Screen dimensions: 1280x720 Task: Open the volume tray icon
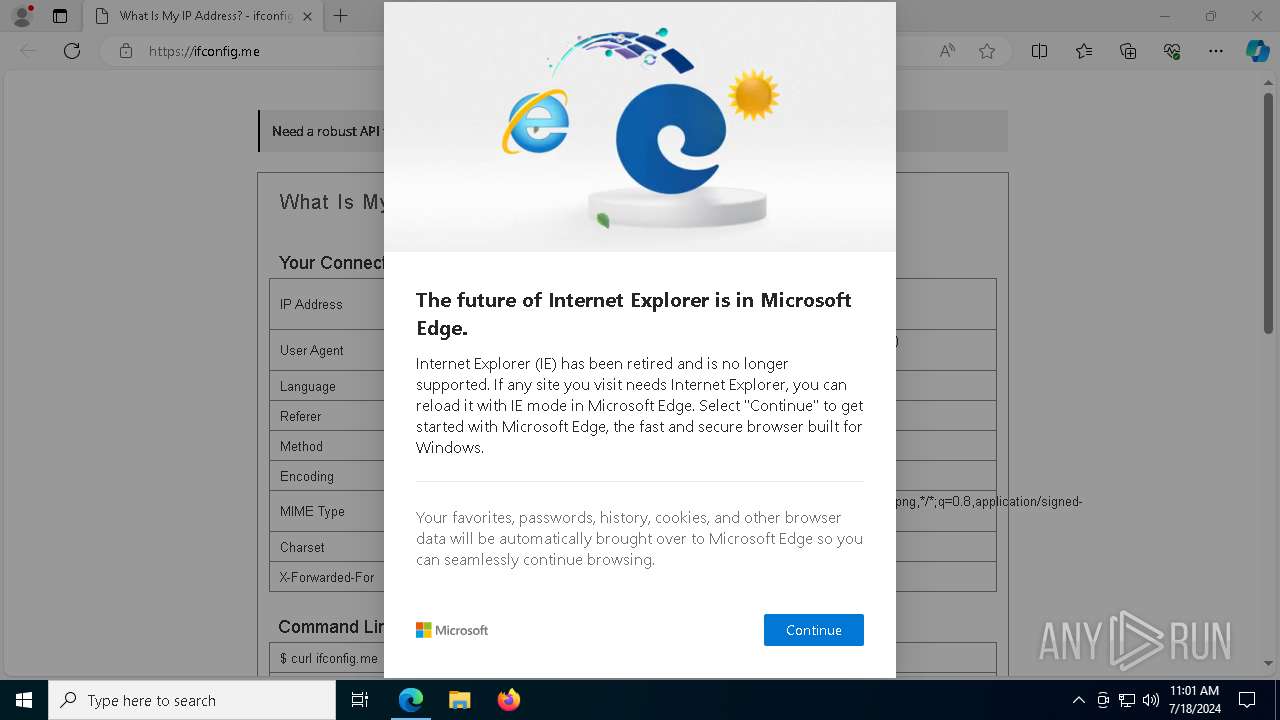(x=1151, y=700)
